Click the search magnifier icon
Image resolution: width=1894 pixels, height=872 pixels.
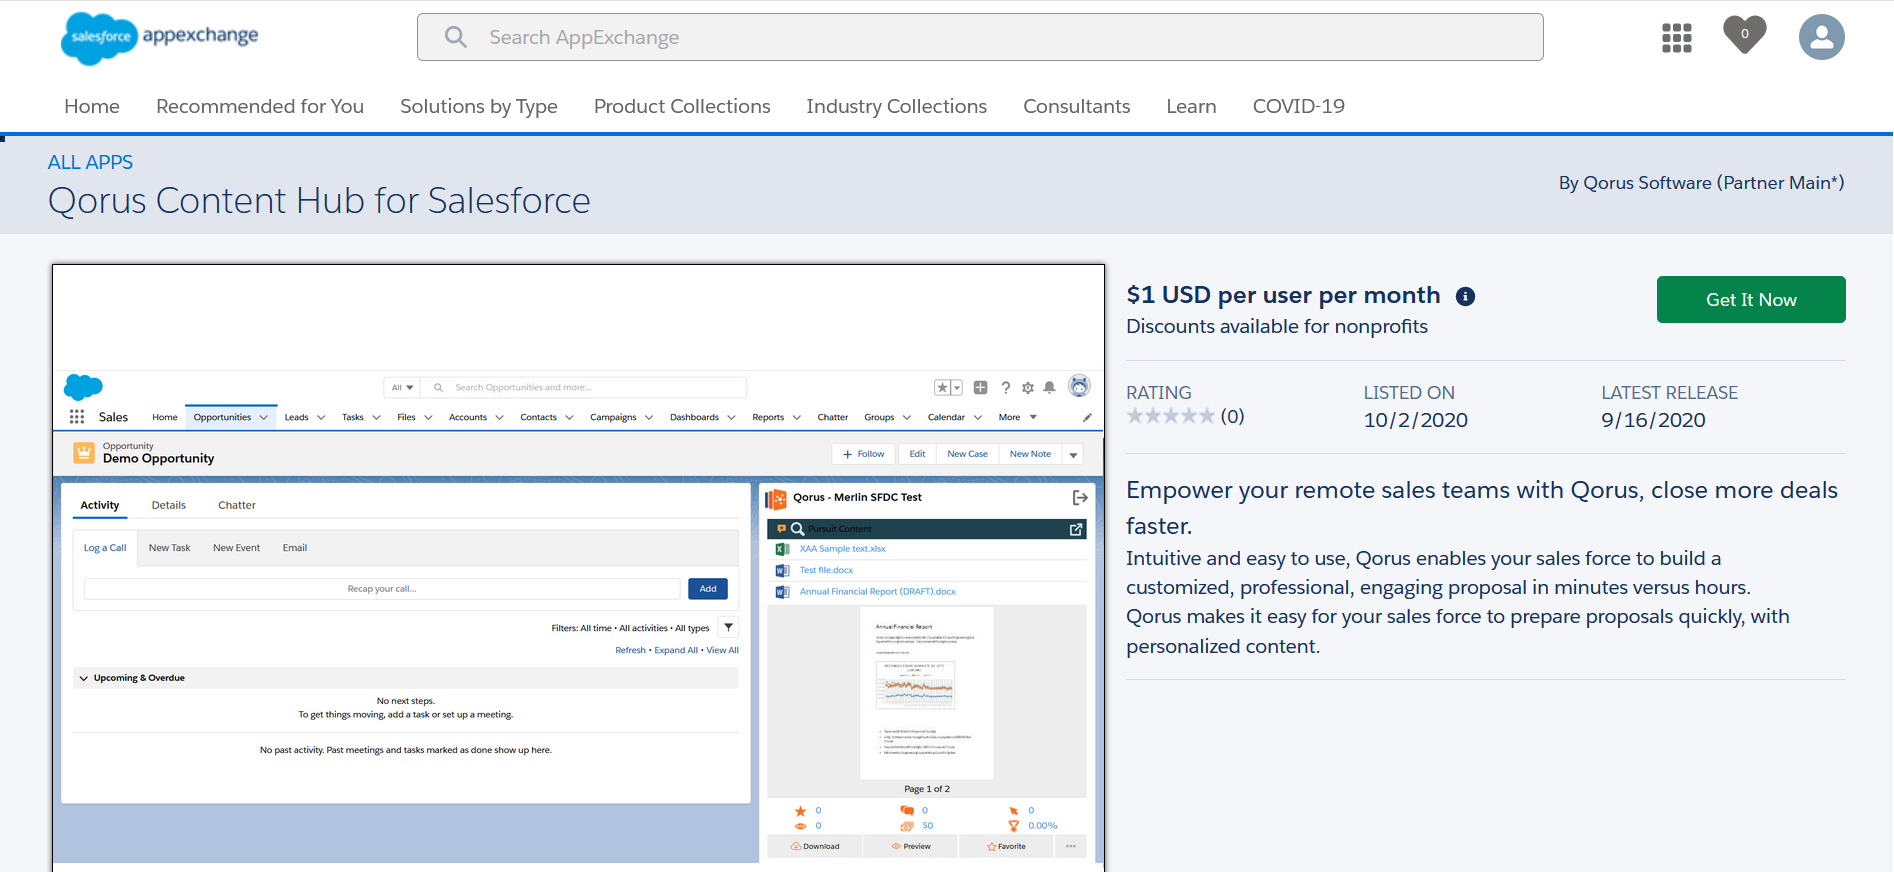click(456, 38)
